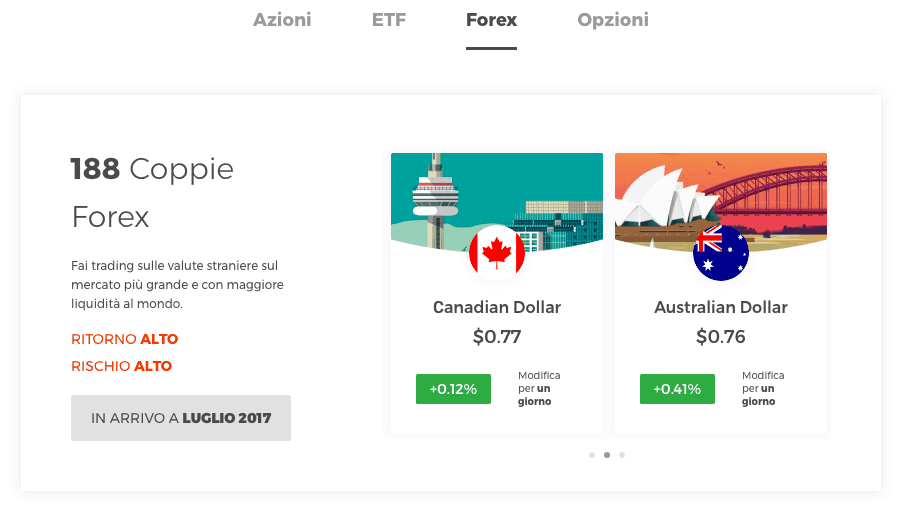Screen dimensions: 898x509
Task: Select the first carousel dot
Action: tap(592, 455)
